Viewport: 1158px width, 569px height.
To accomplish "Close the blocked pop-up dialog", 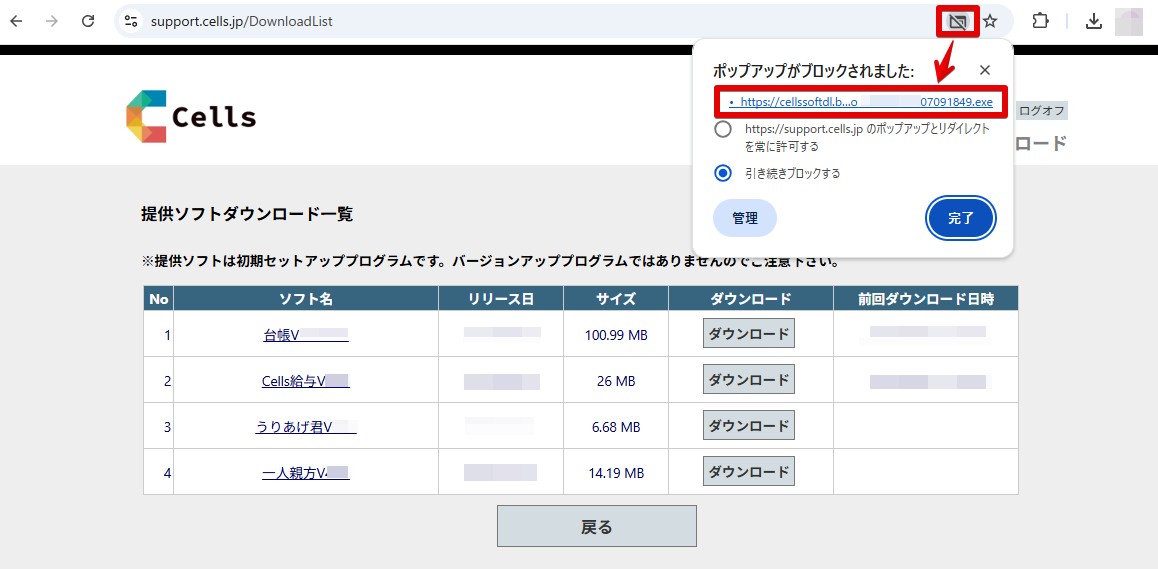I will 985,70.
